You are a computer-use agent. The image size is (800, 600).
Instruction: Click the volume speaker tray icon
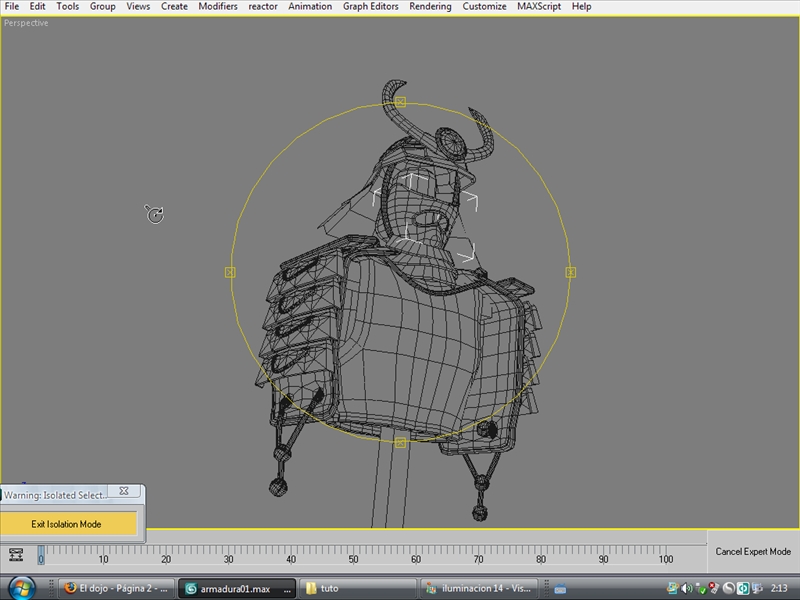pos(687,589)
